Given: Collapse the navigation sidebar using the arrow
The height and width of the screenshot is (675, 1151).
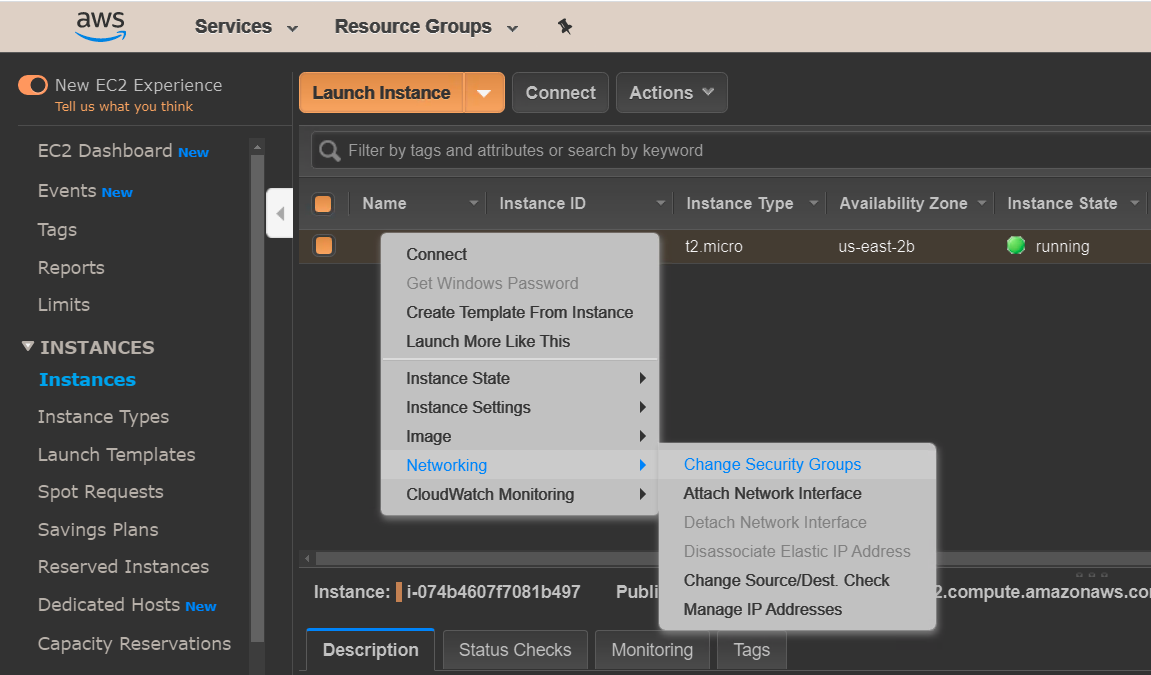Looking at the screenshot, I should 279,212.
